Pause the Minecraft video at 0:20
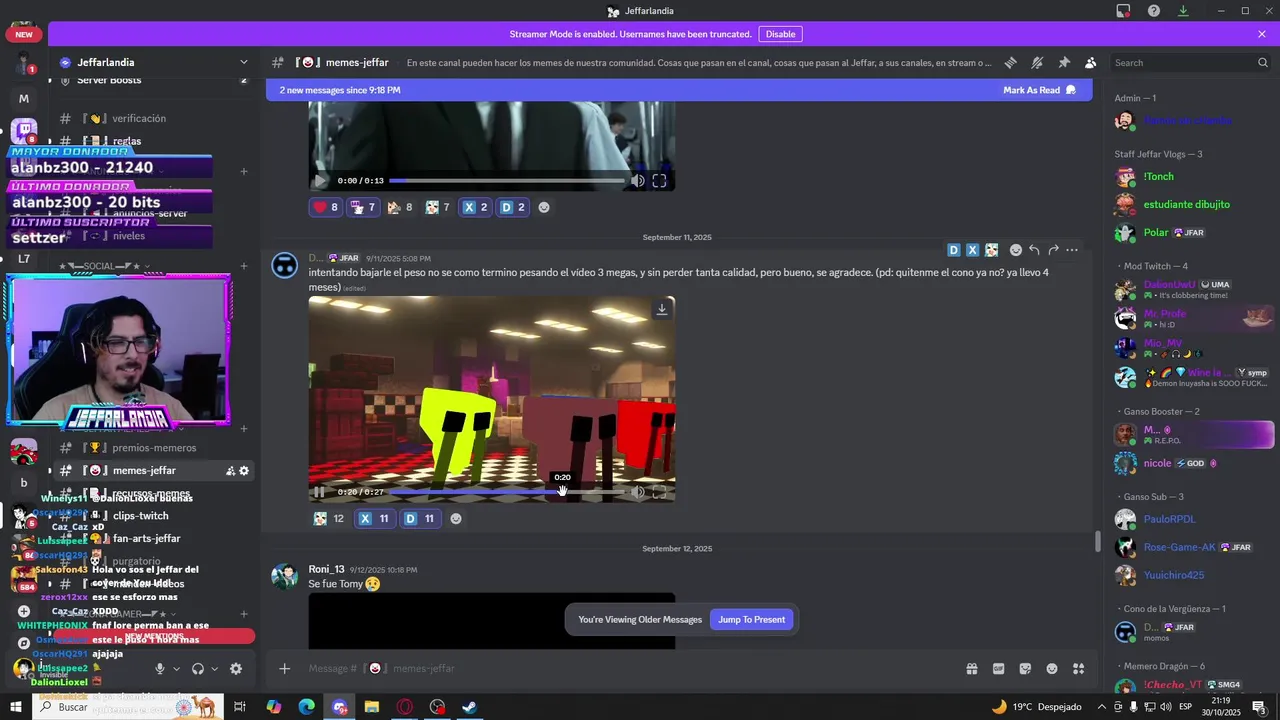1280x720 pixels. pos(319,492)
